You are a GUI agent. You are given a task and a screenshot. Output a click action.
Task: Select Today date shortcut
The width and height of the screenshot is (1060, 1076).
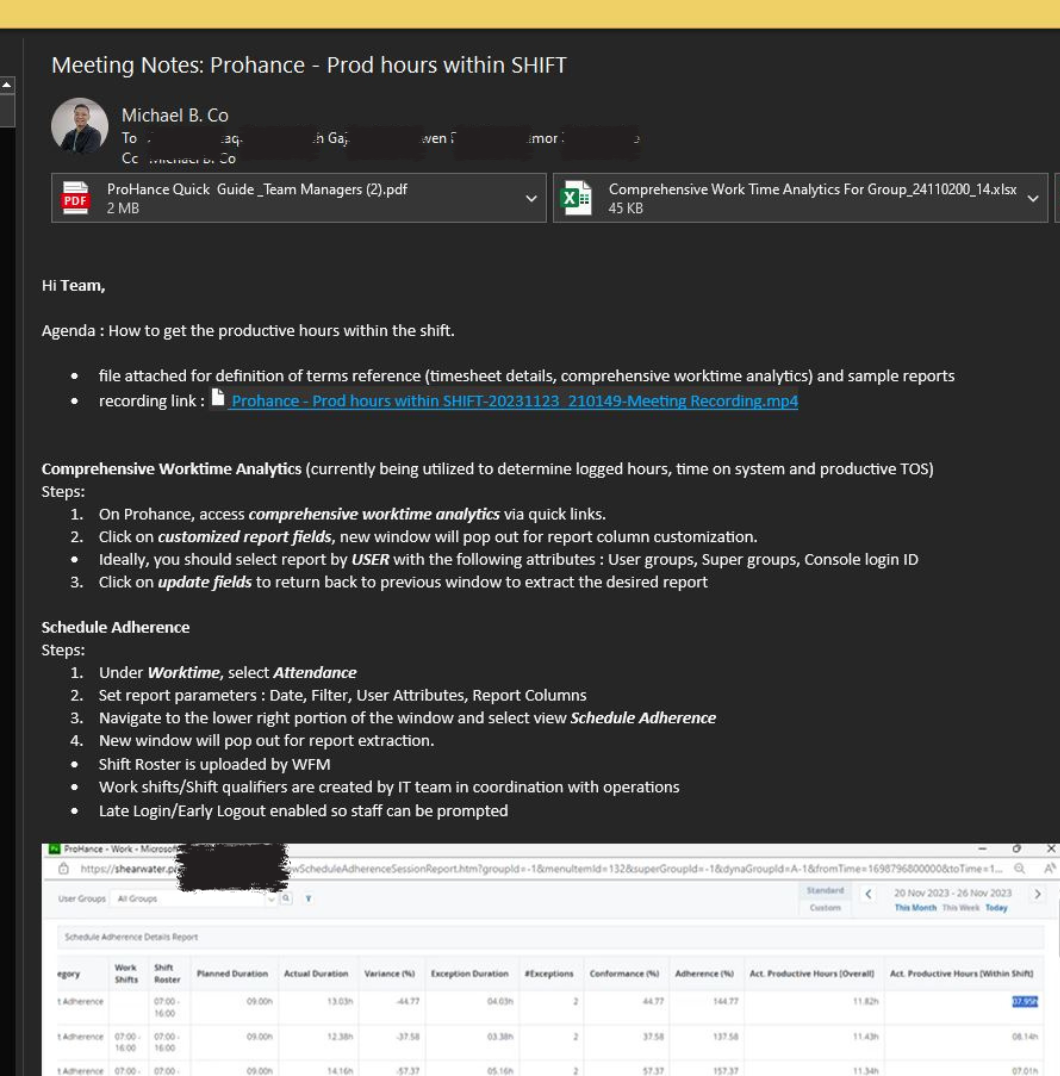(x=996, y=908)
